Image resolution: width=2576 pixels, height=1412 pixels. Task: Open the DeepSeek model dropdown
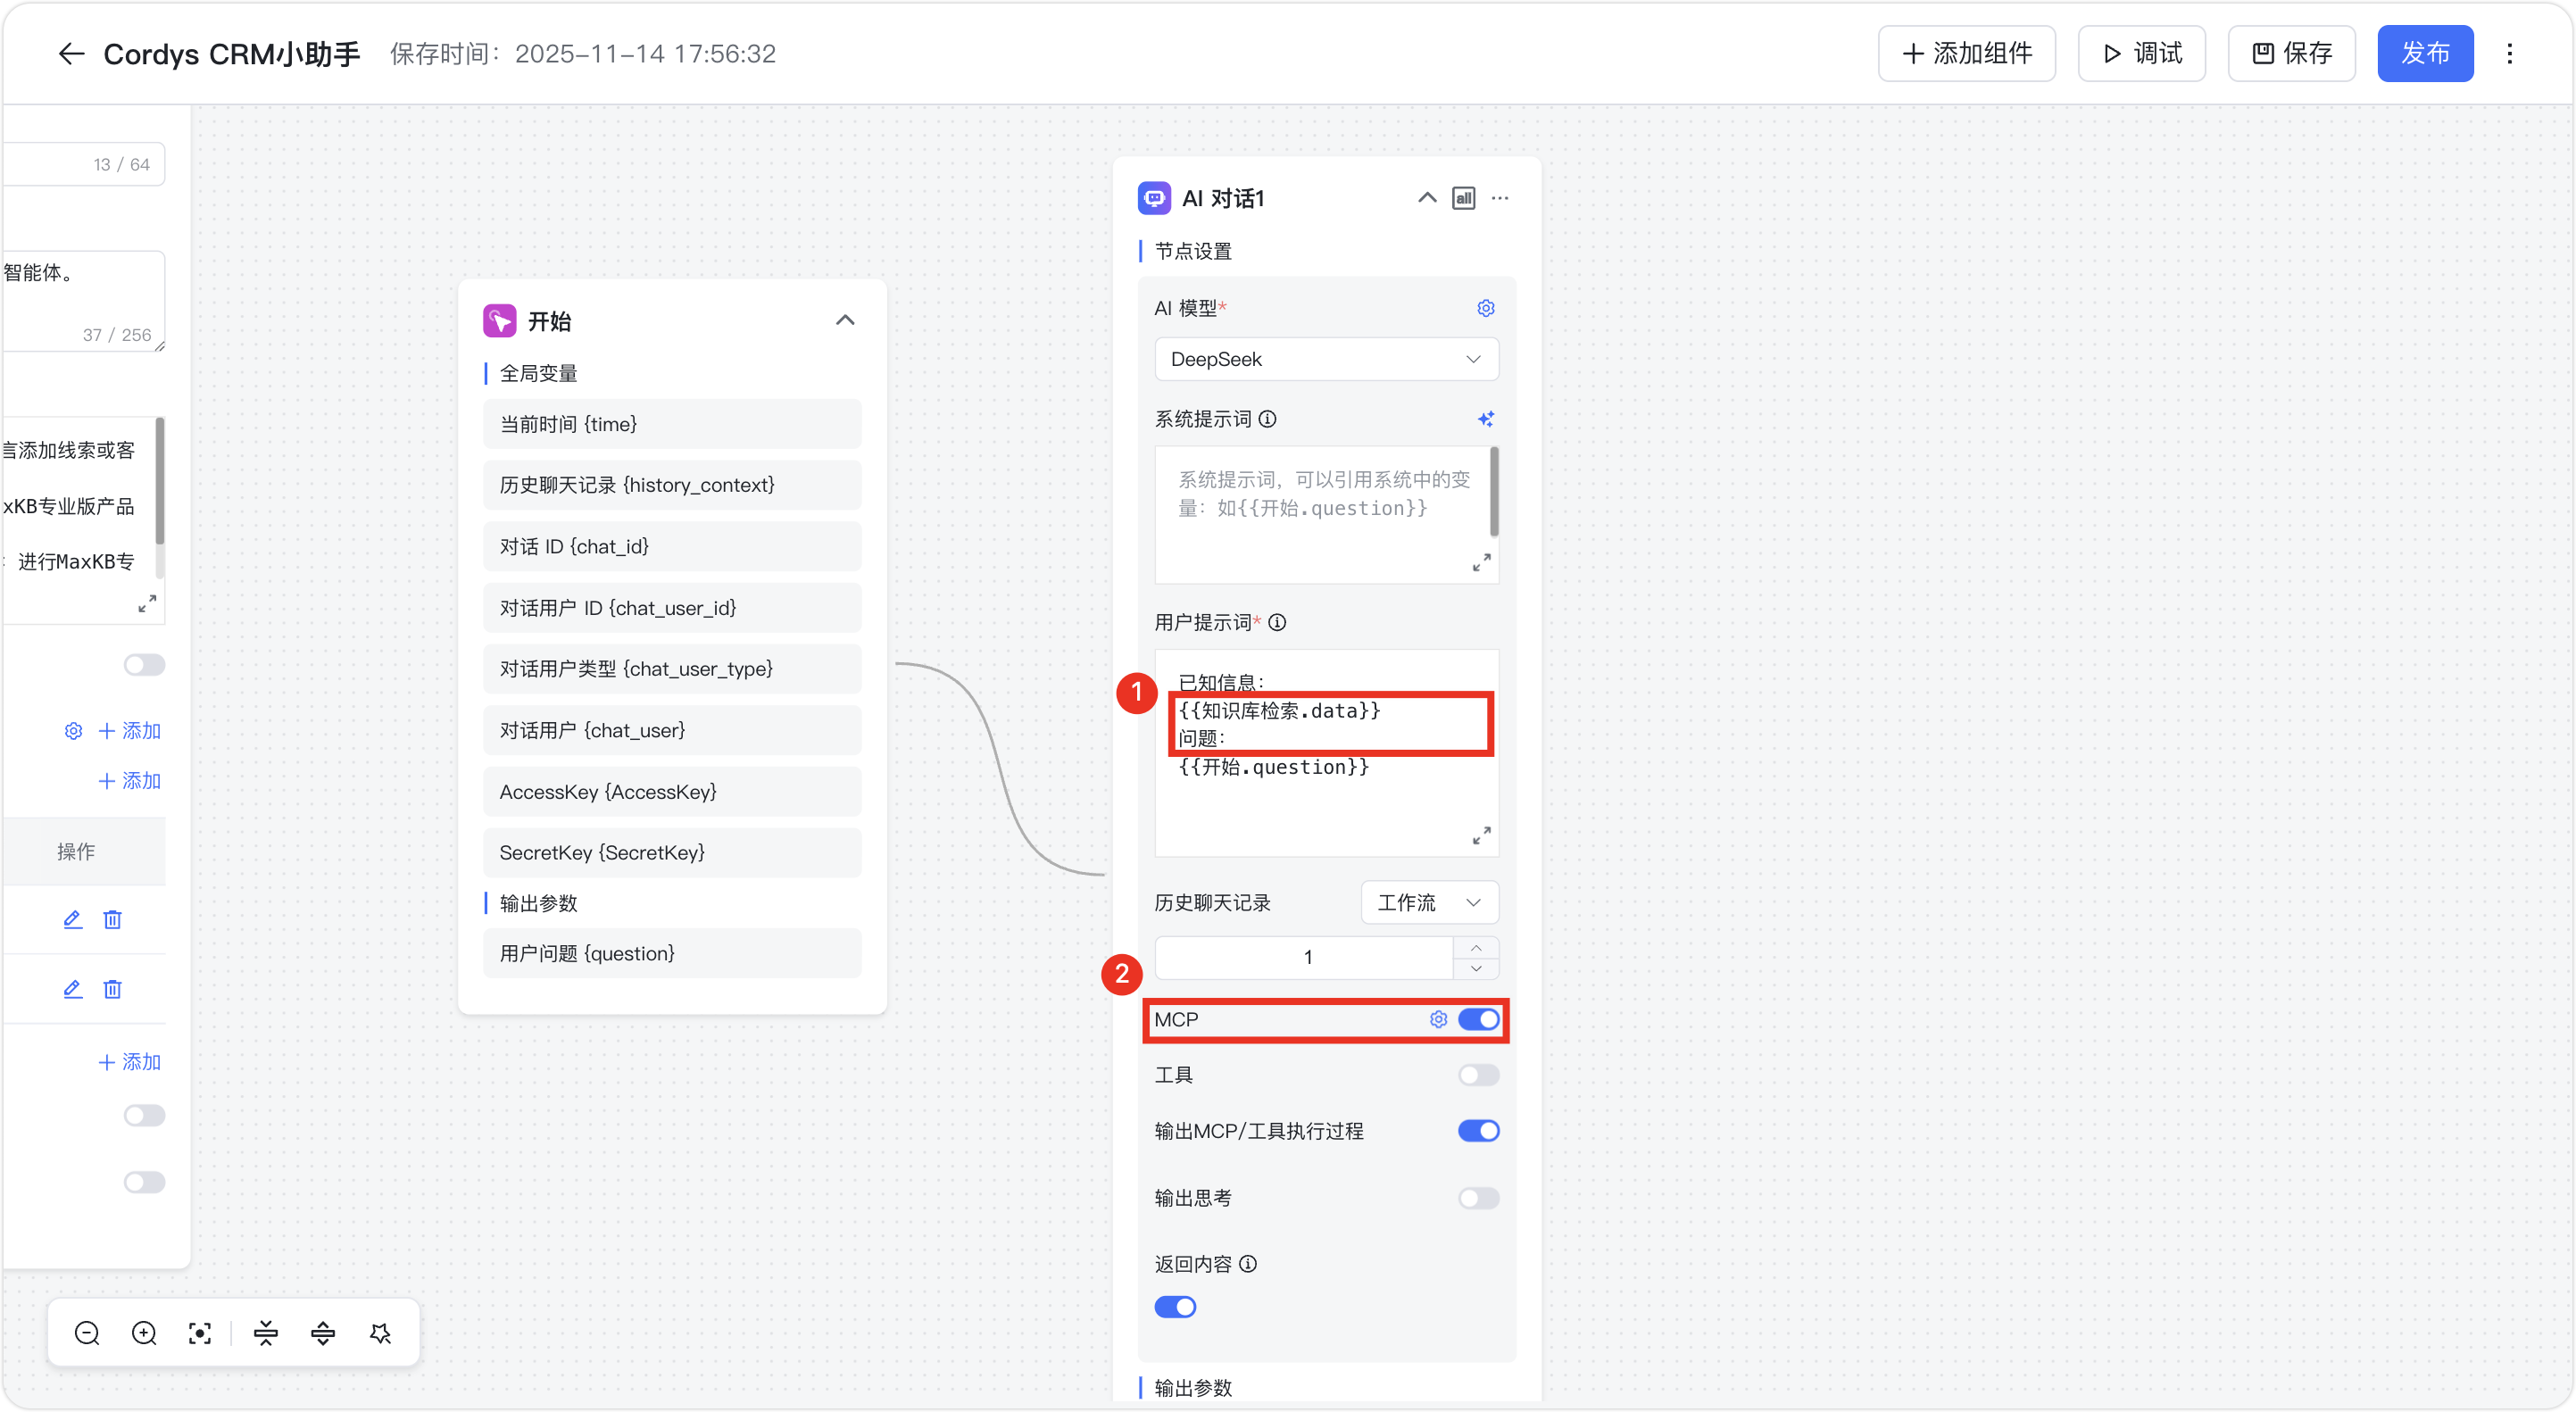click(1326, 359)
